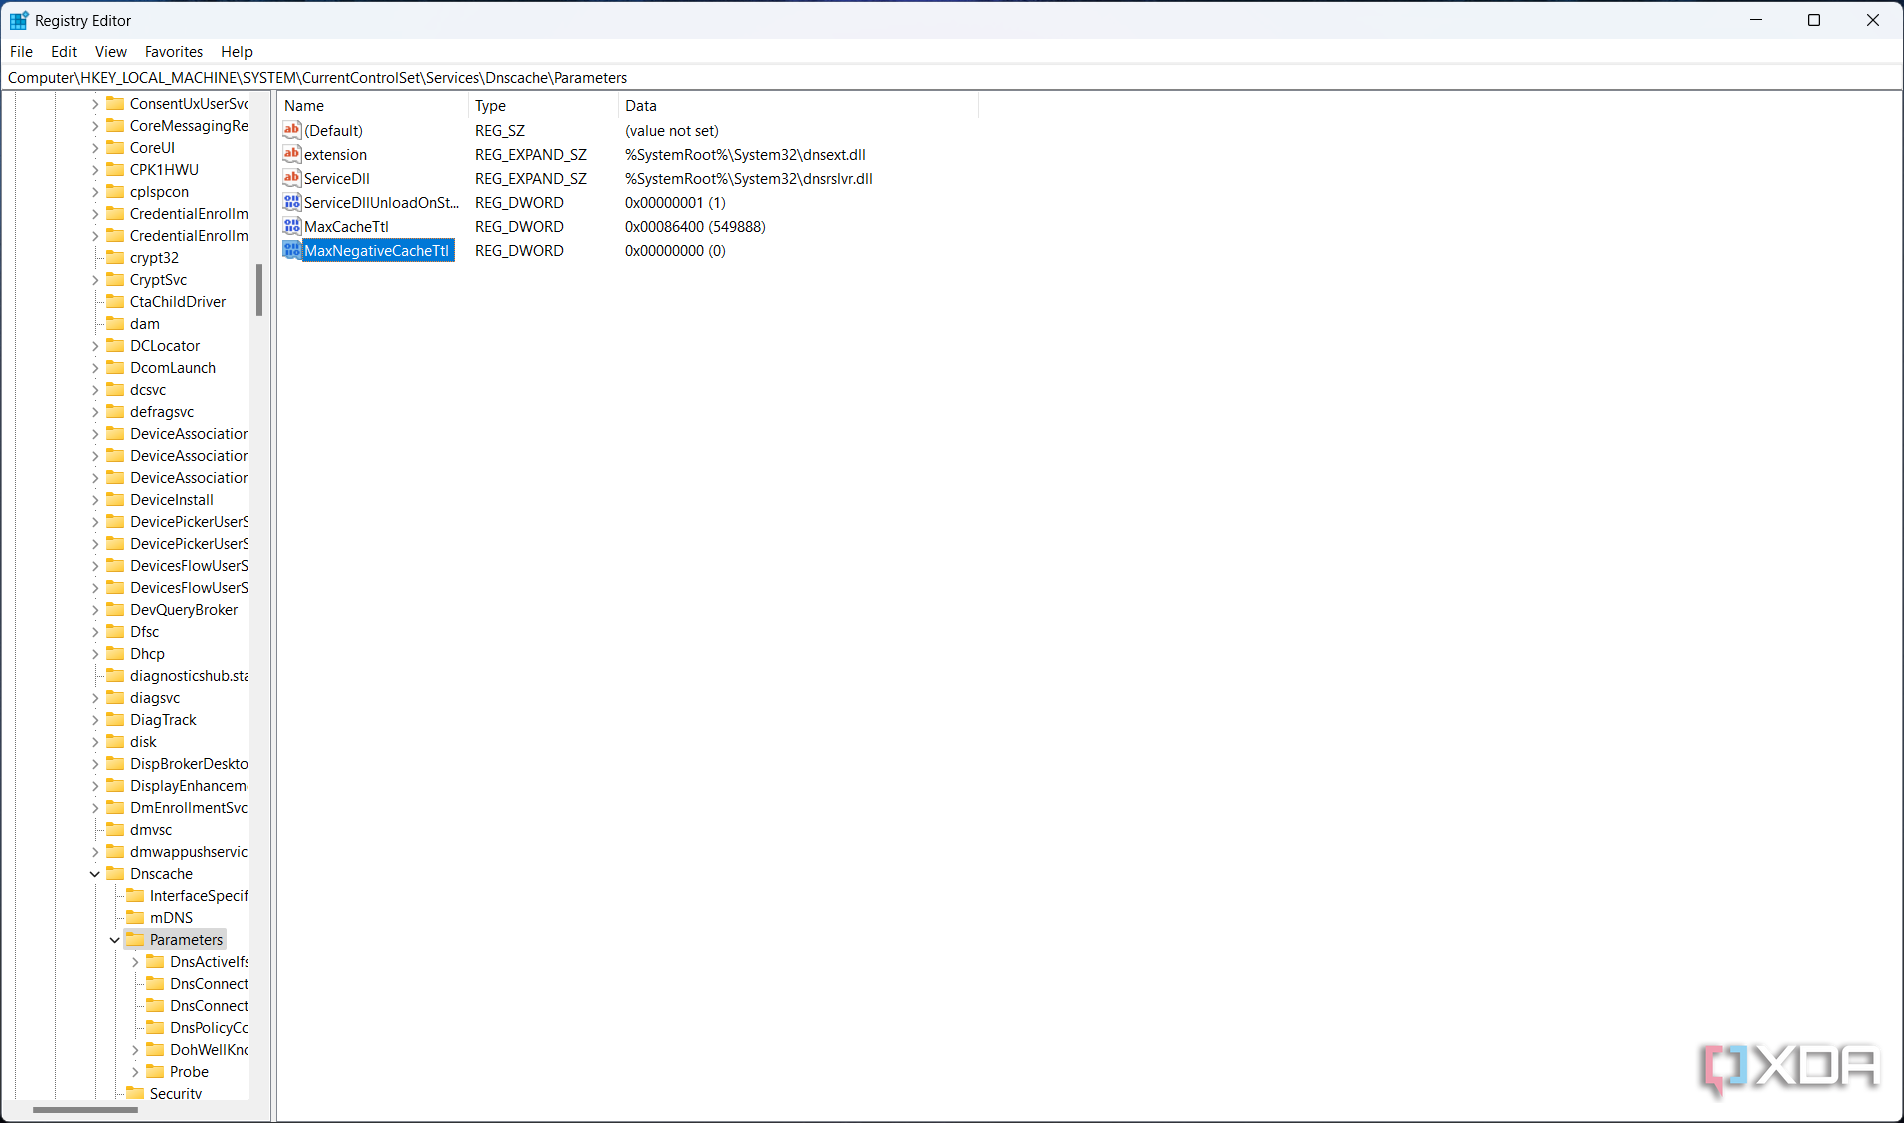Screen dimensions: 1904x1123
Task: Select the DevQueryBroker key
Action: click(x=184, y=609)
